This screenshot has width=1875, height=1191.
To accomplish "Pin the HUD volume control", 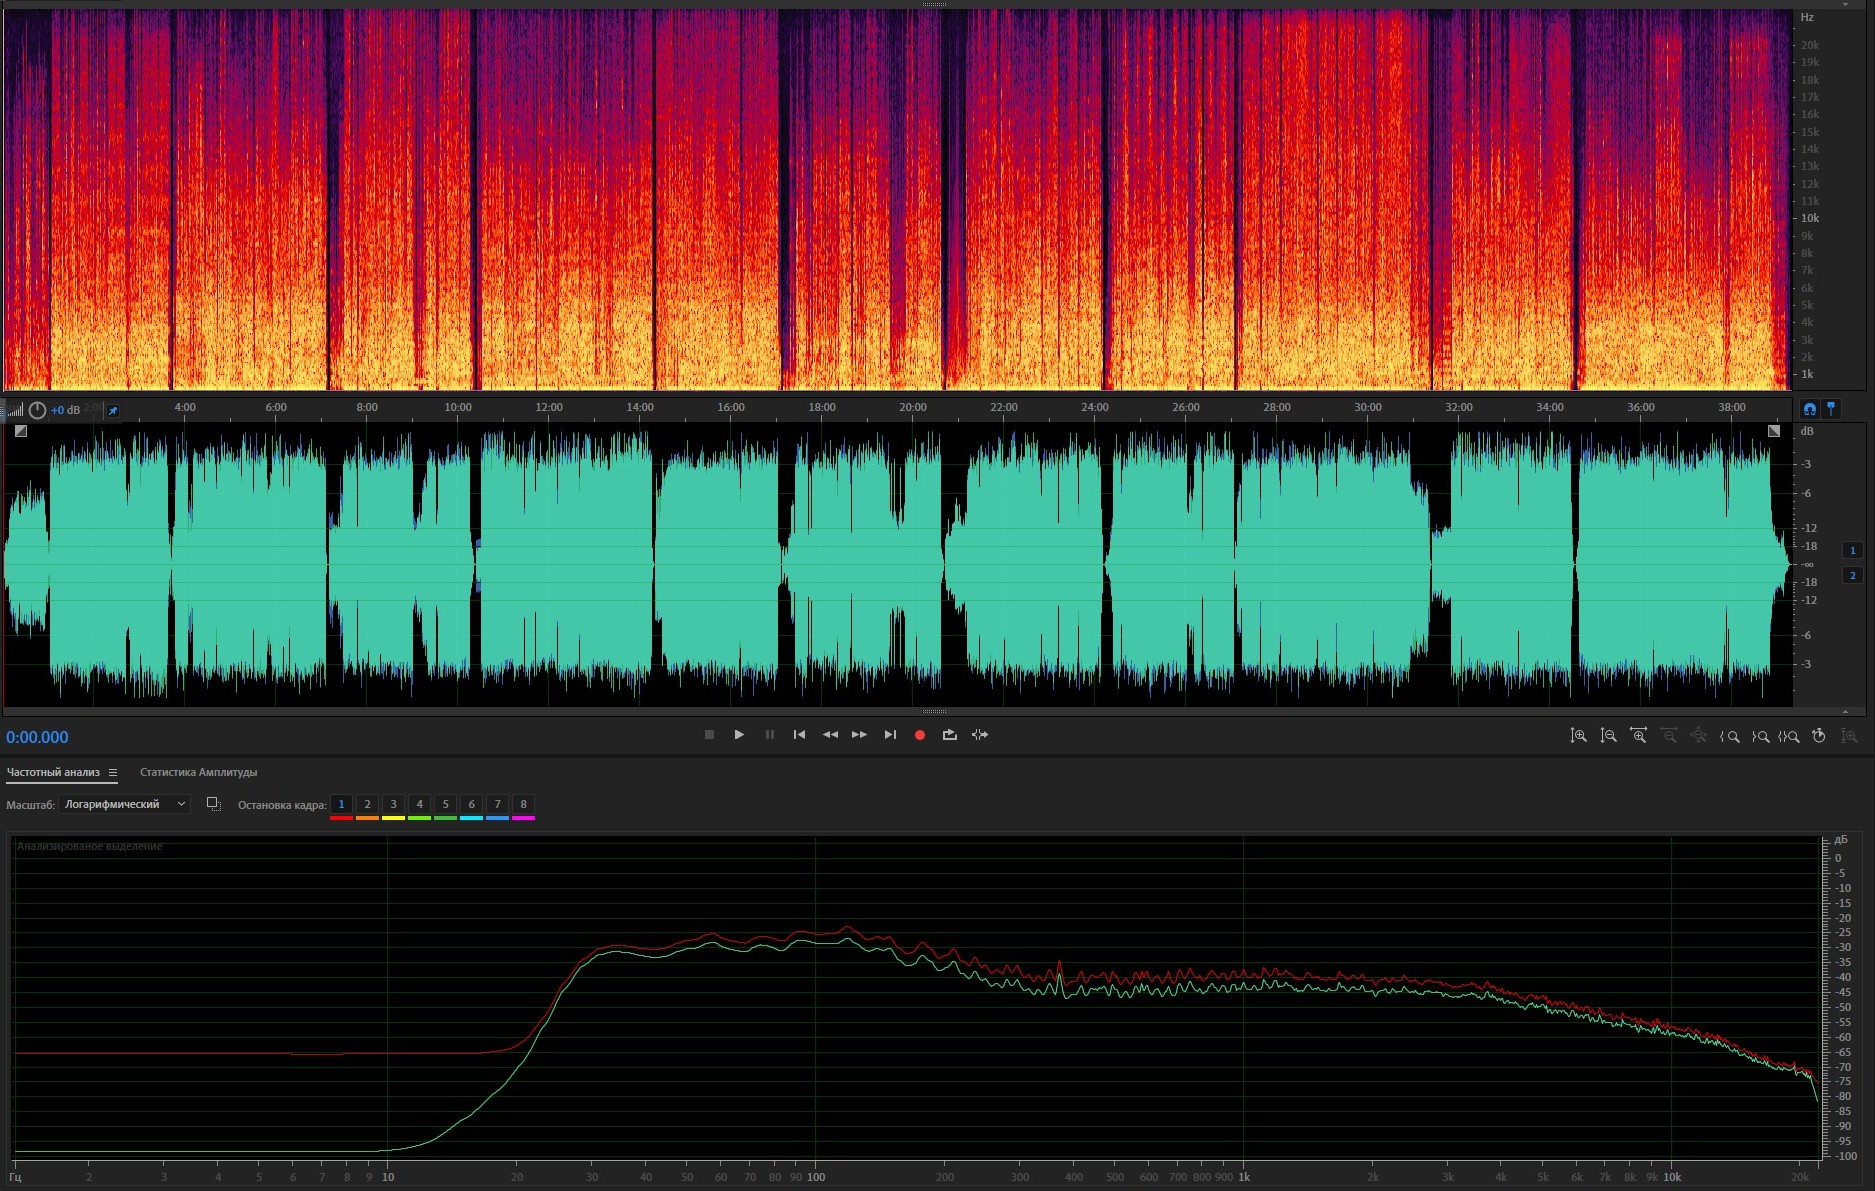I will pyautogui.click(x=113, y=410).
